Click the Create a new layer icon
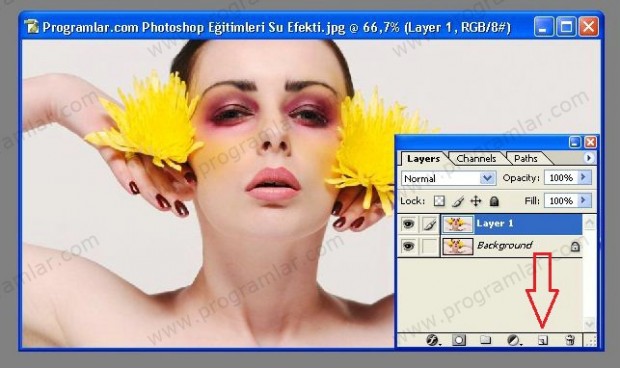620x368 pixels. point(543,340)
